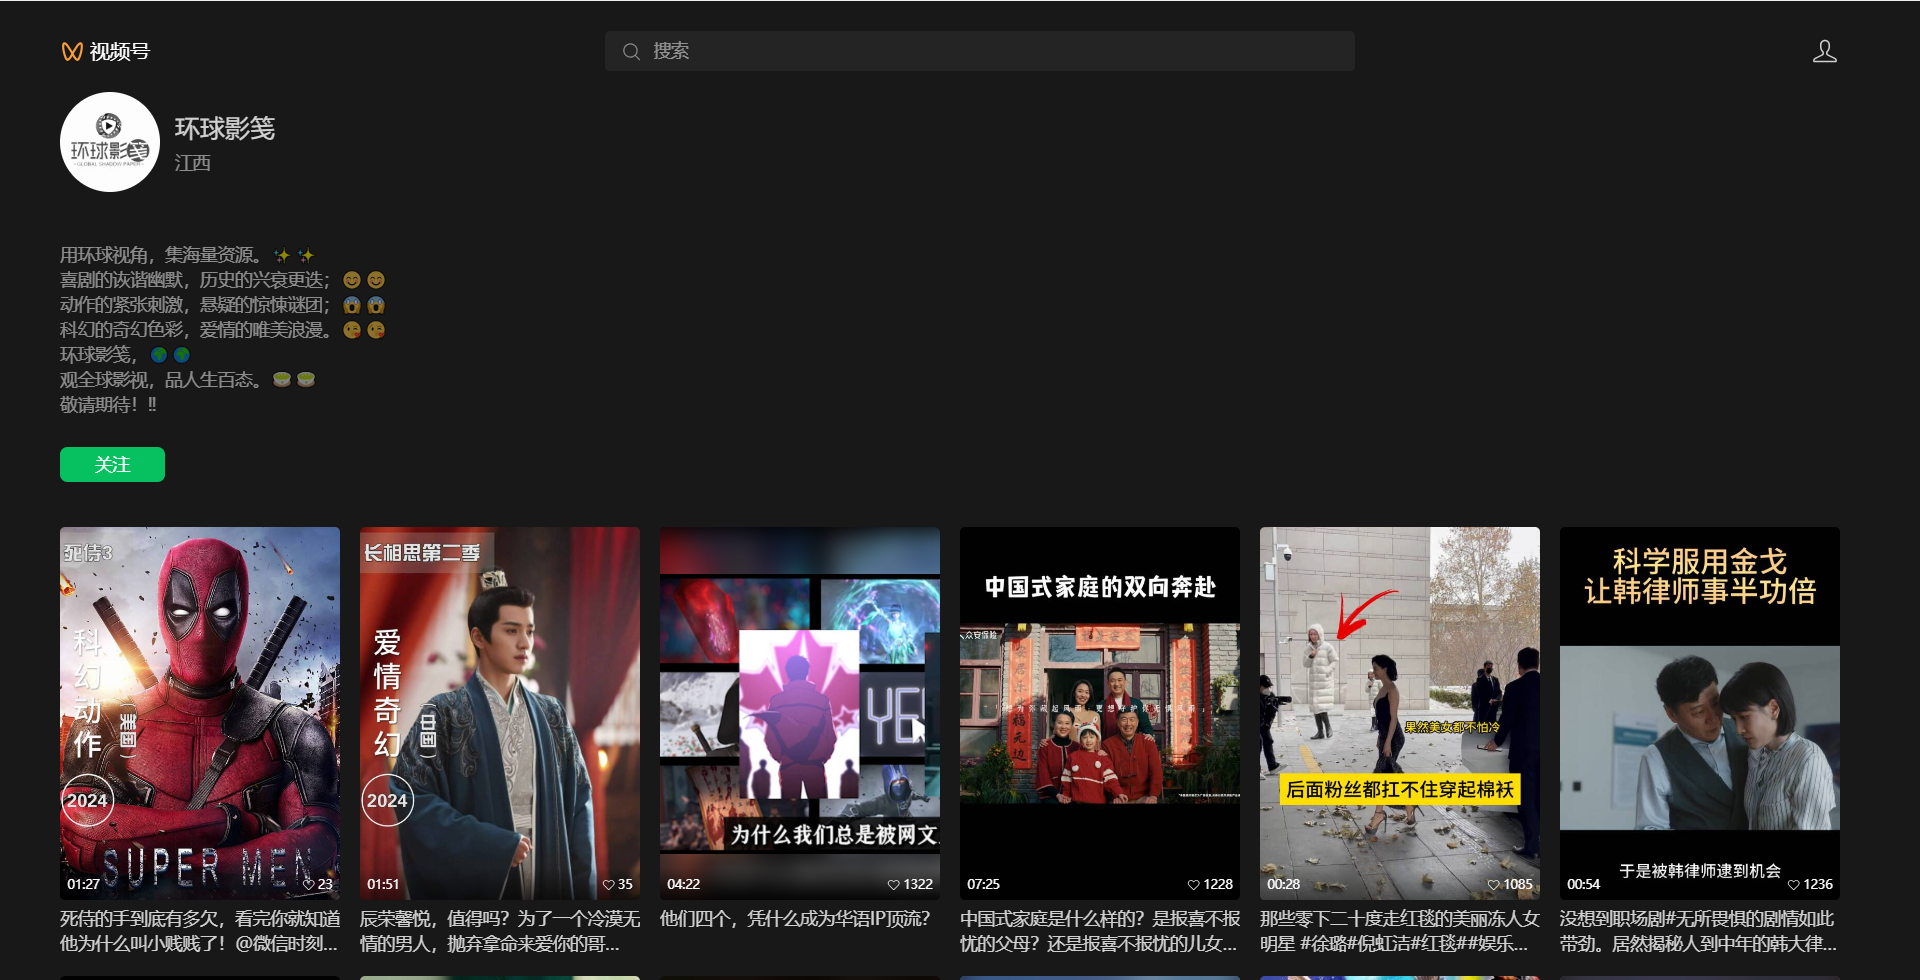
Task: Click the 01:51 duration label
Action: point(383,884)
